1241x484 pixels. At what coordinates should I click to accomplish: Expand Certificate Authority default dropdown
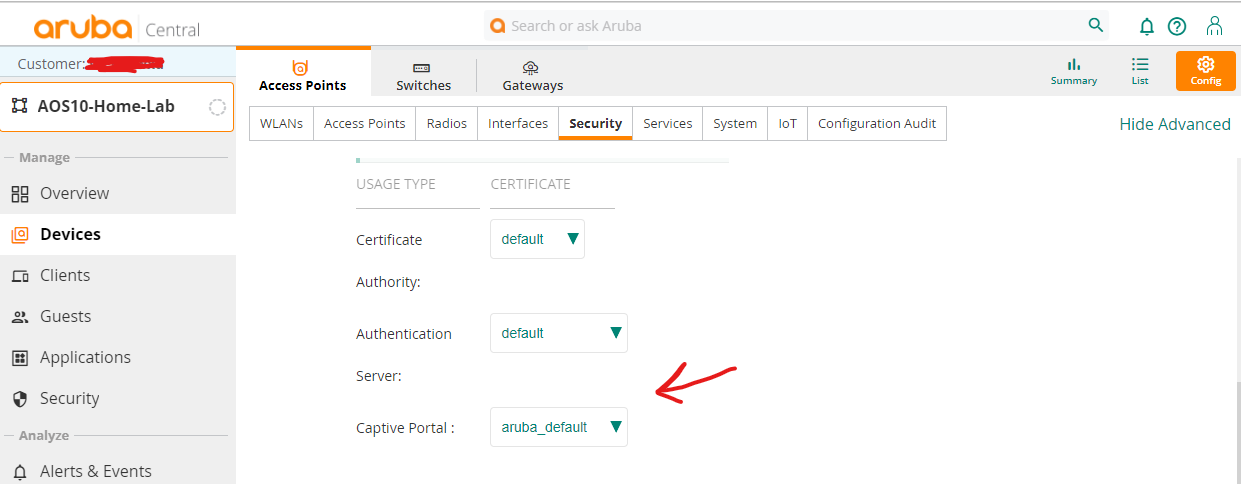click(537, 239)
